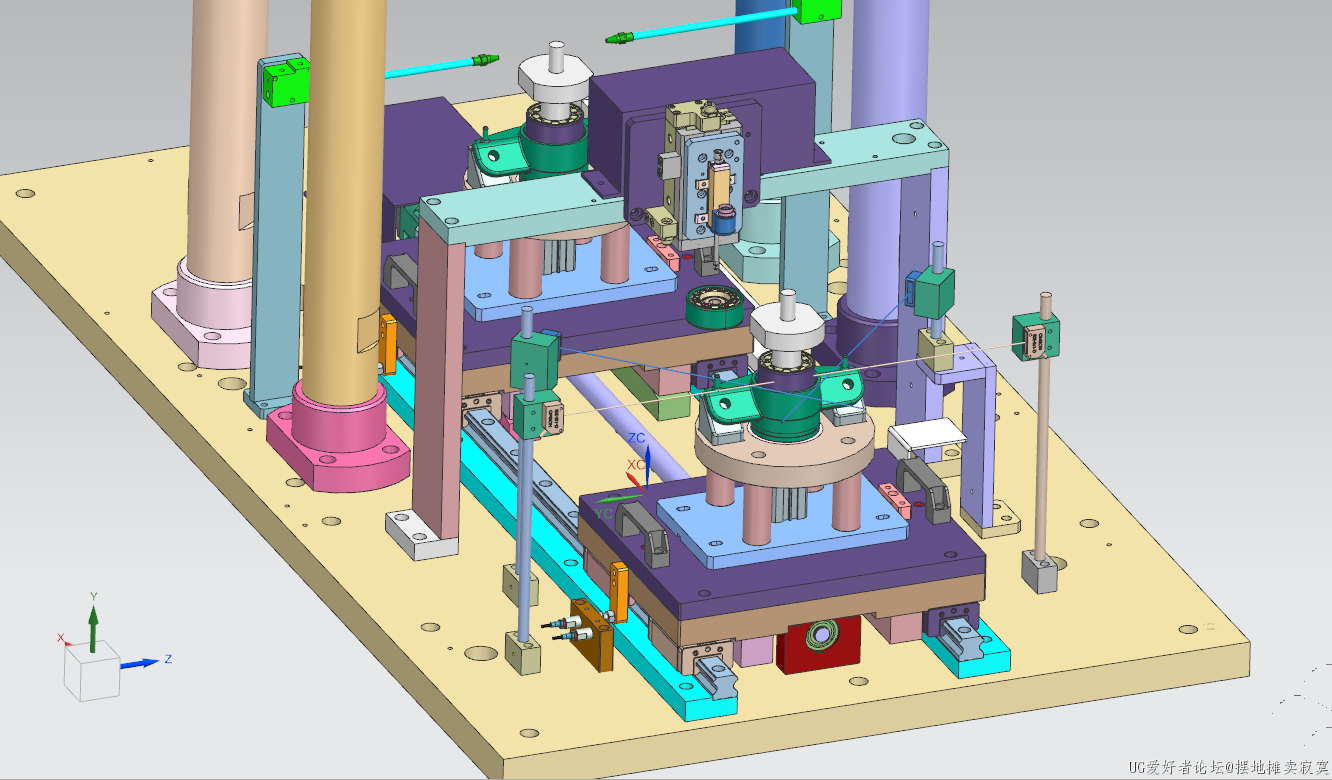Select the XC axis label of the WCS
The width and height of the screenshot is (1332, 780).
pos(636,465)
